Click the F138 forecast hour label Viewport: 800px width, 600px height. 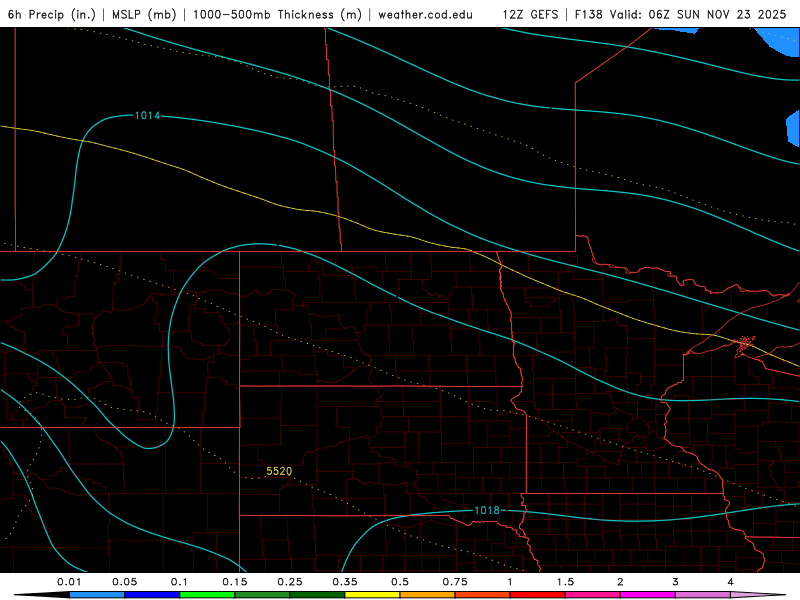pos(588,14)
